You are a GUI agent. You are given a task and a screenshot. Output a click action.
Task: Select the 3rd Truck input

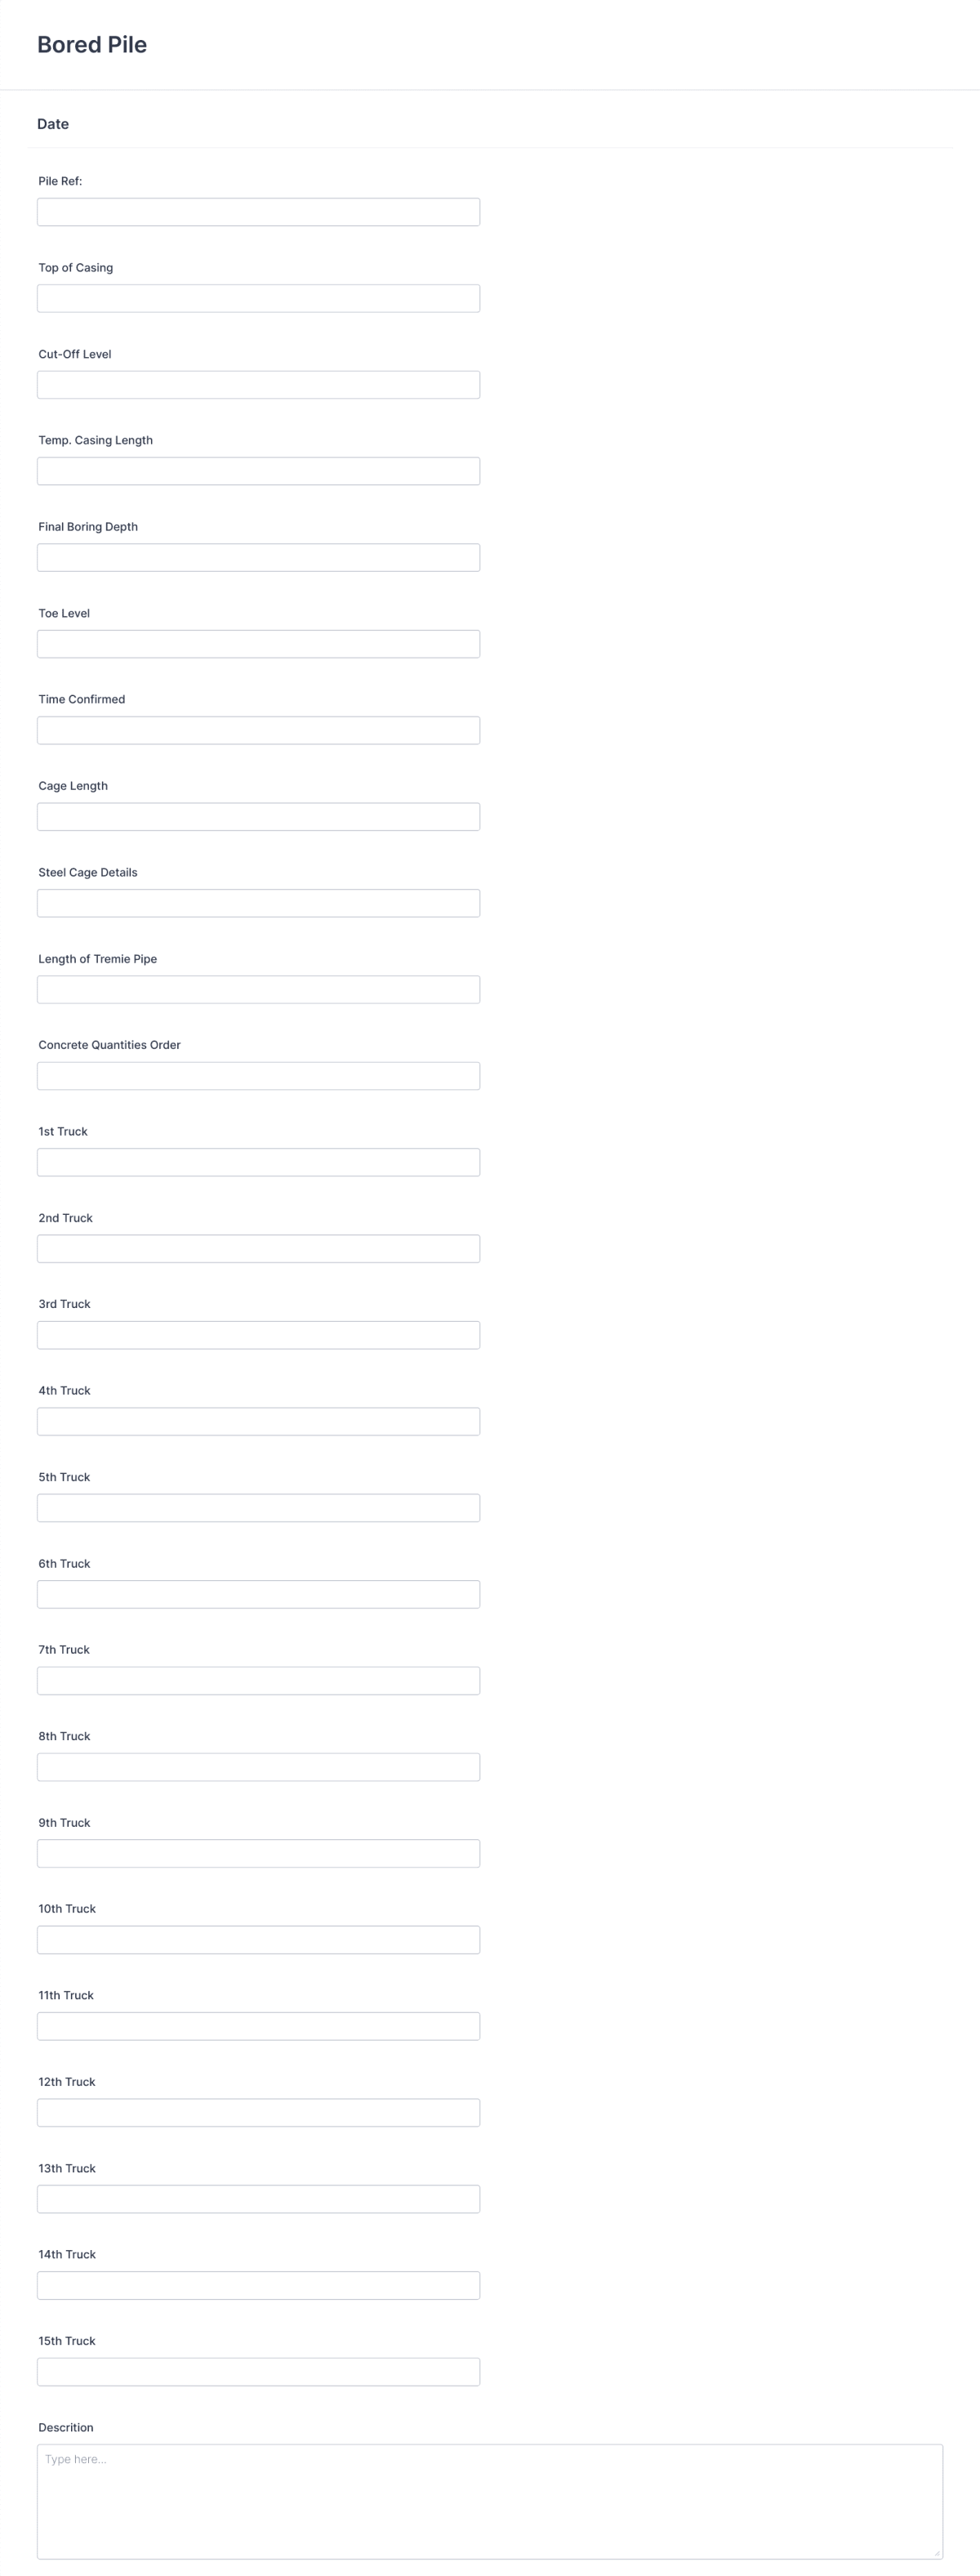pyautogui.click(x=258, y=1334)
